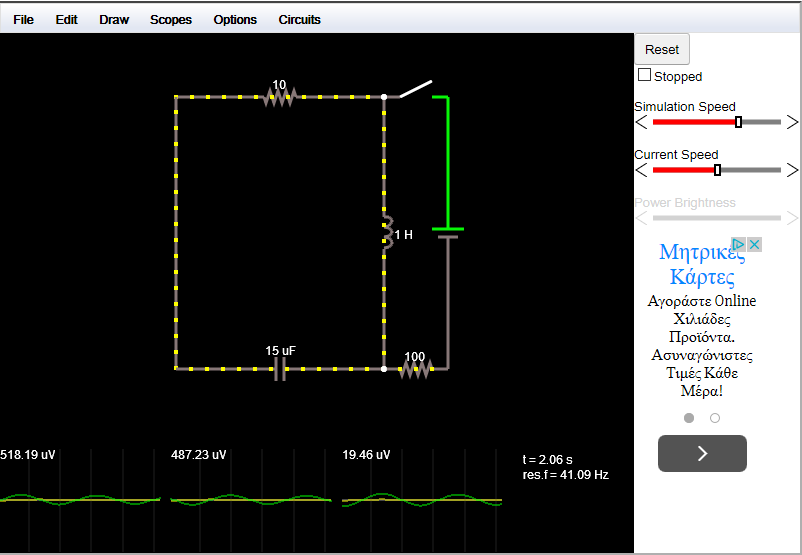The height and width of the screenshot is (555, 802).
Task: Open the Draw menu
Action: point(114,19)
